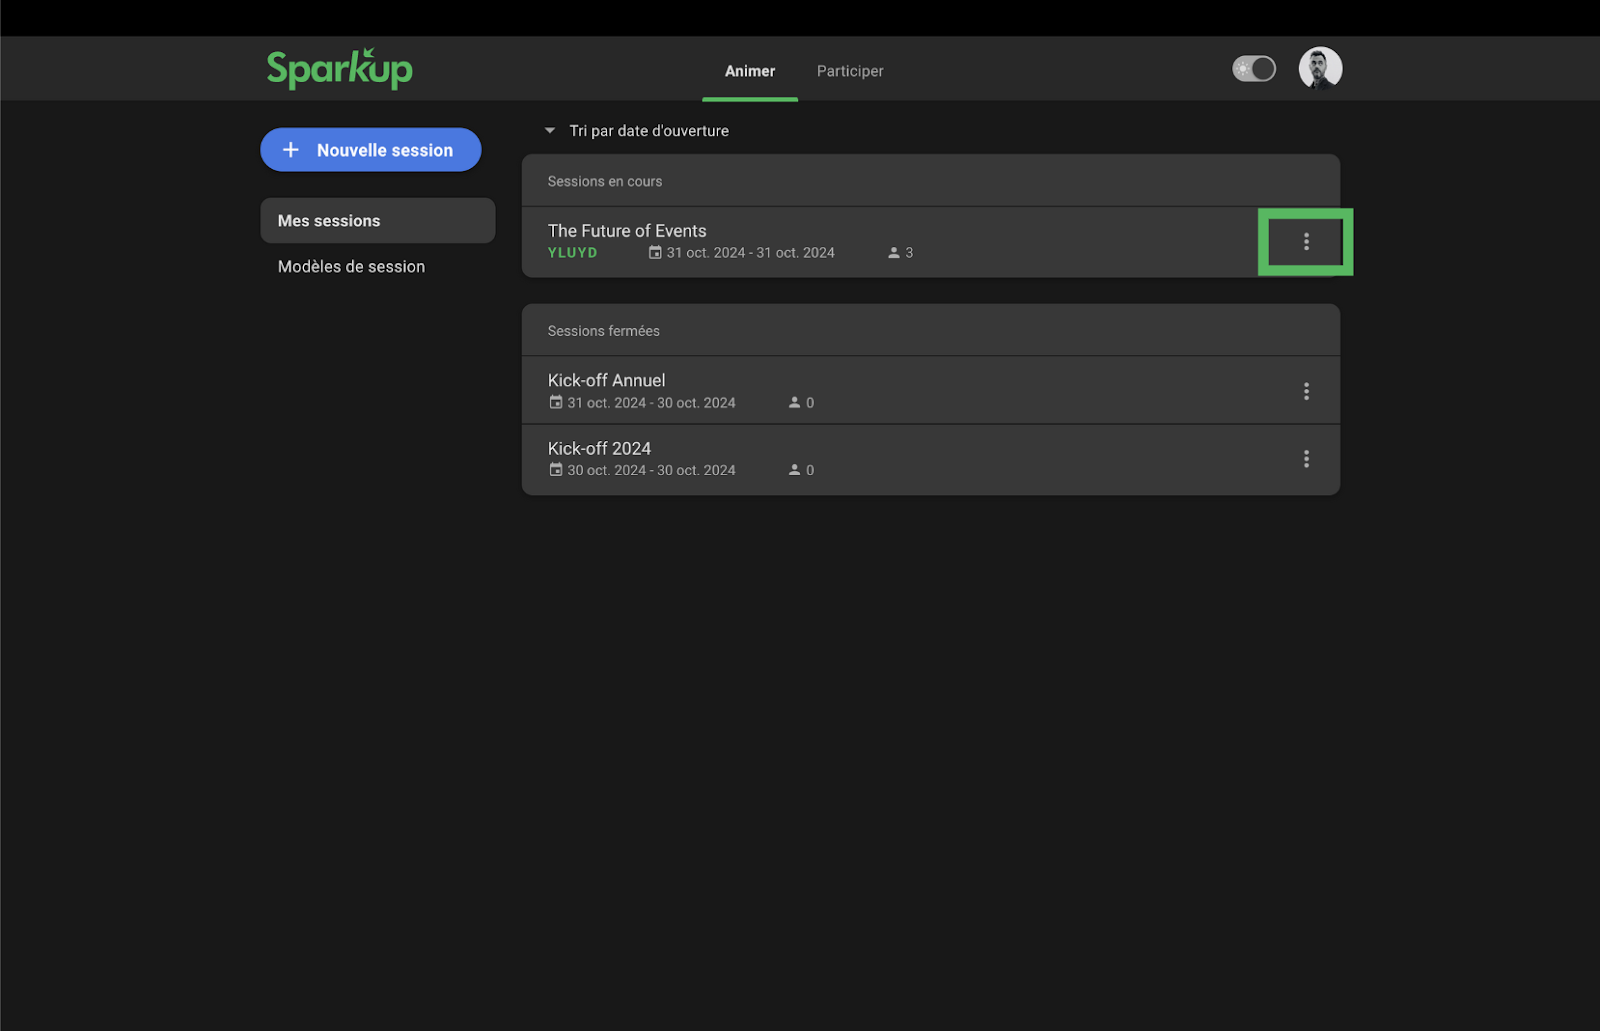Open options menu for The Future of Events
Screen dimensions: 1600x1031
point(1305,242)
